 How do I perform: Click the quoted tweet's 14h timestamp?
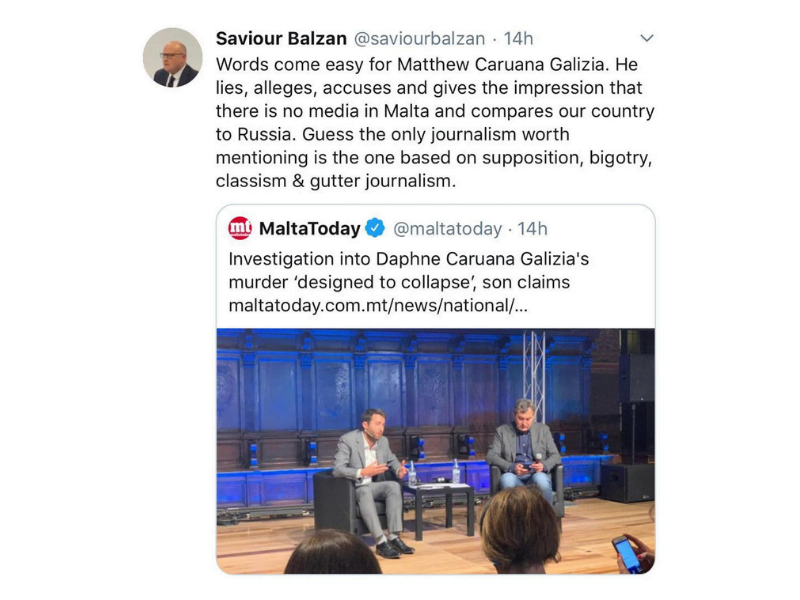pyautogui.click(x=533, y=228)
